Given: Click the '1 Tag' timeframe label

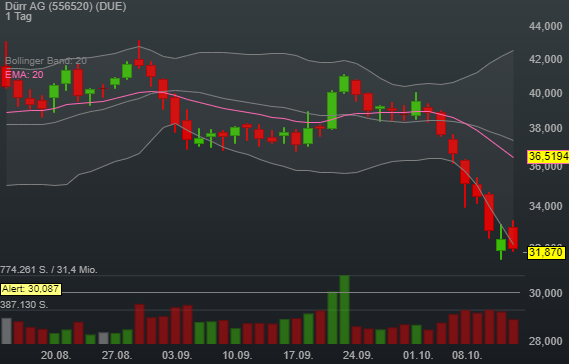Looking at the screenshot, I should 19,17.
